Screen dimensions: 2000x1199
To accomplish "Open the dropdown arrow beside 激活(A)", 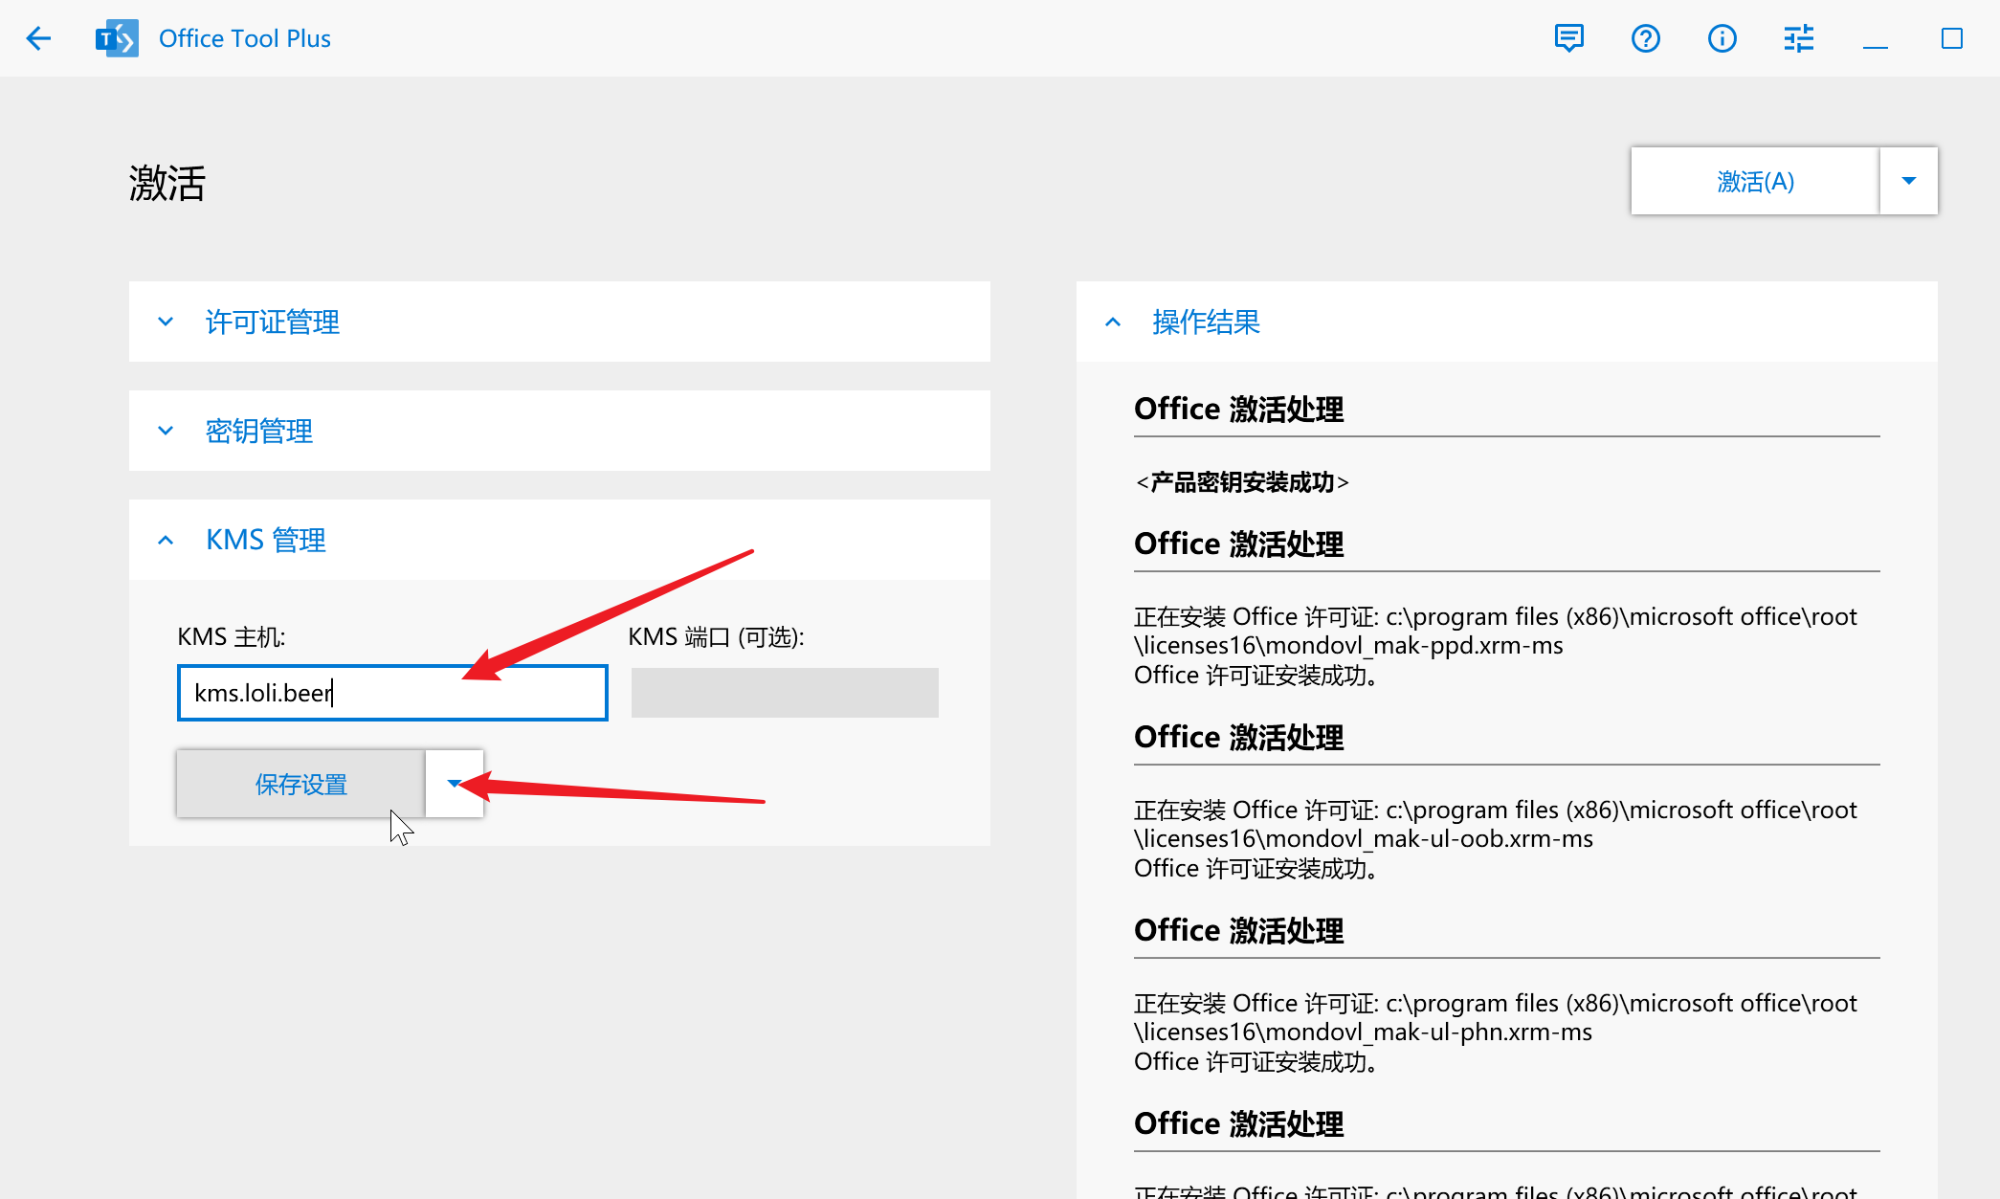I will [1909, 181].
